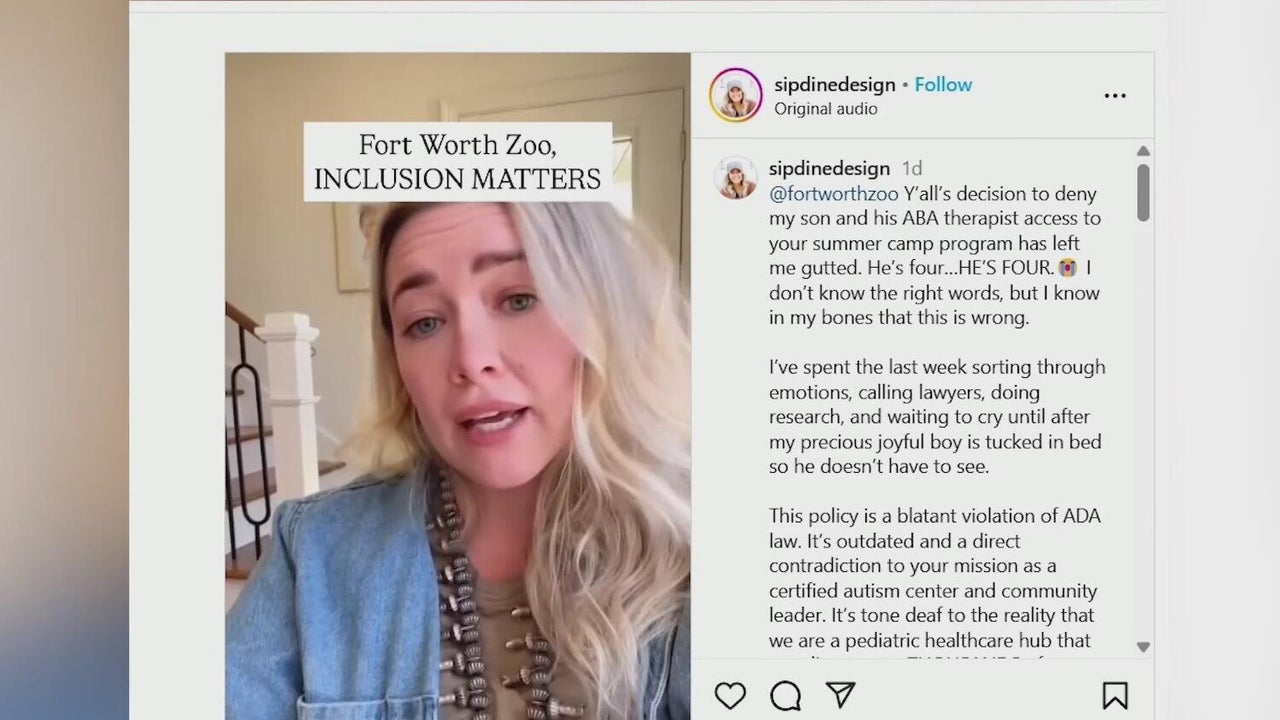Click the 1d timestamp on the caption
This screenshot has width=1280, height=720.
pos(912,168)
